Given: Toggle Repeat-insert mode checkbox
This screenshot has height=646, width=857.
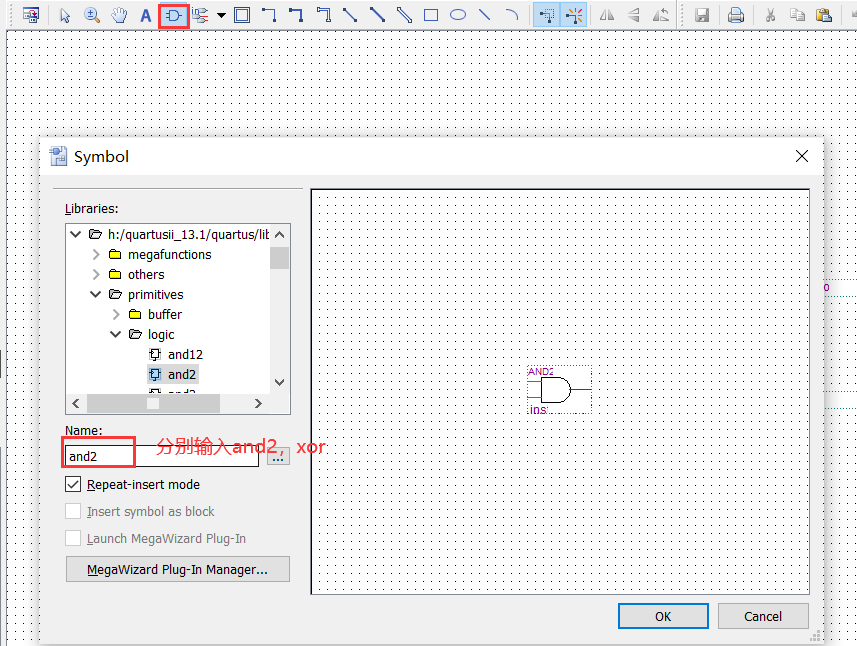Looking at the screenshot, I should 73,485.
